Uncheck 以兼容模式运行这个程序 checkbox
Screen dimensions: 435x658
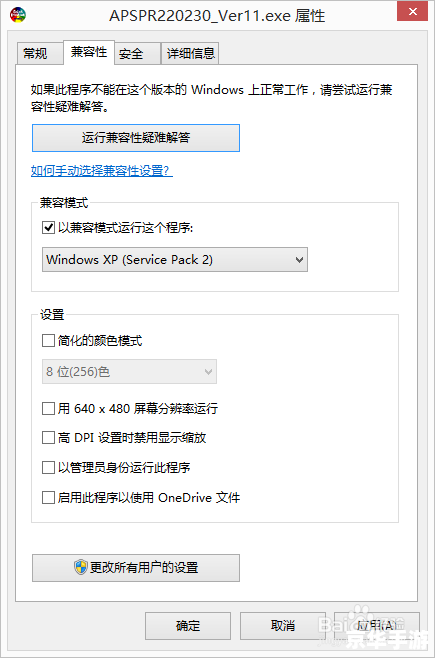(x=48, y=228)
